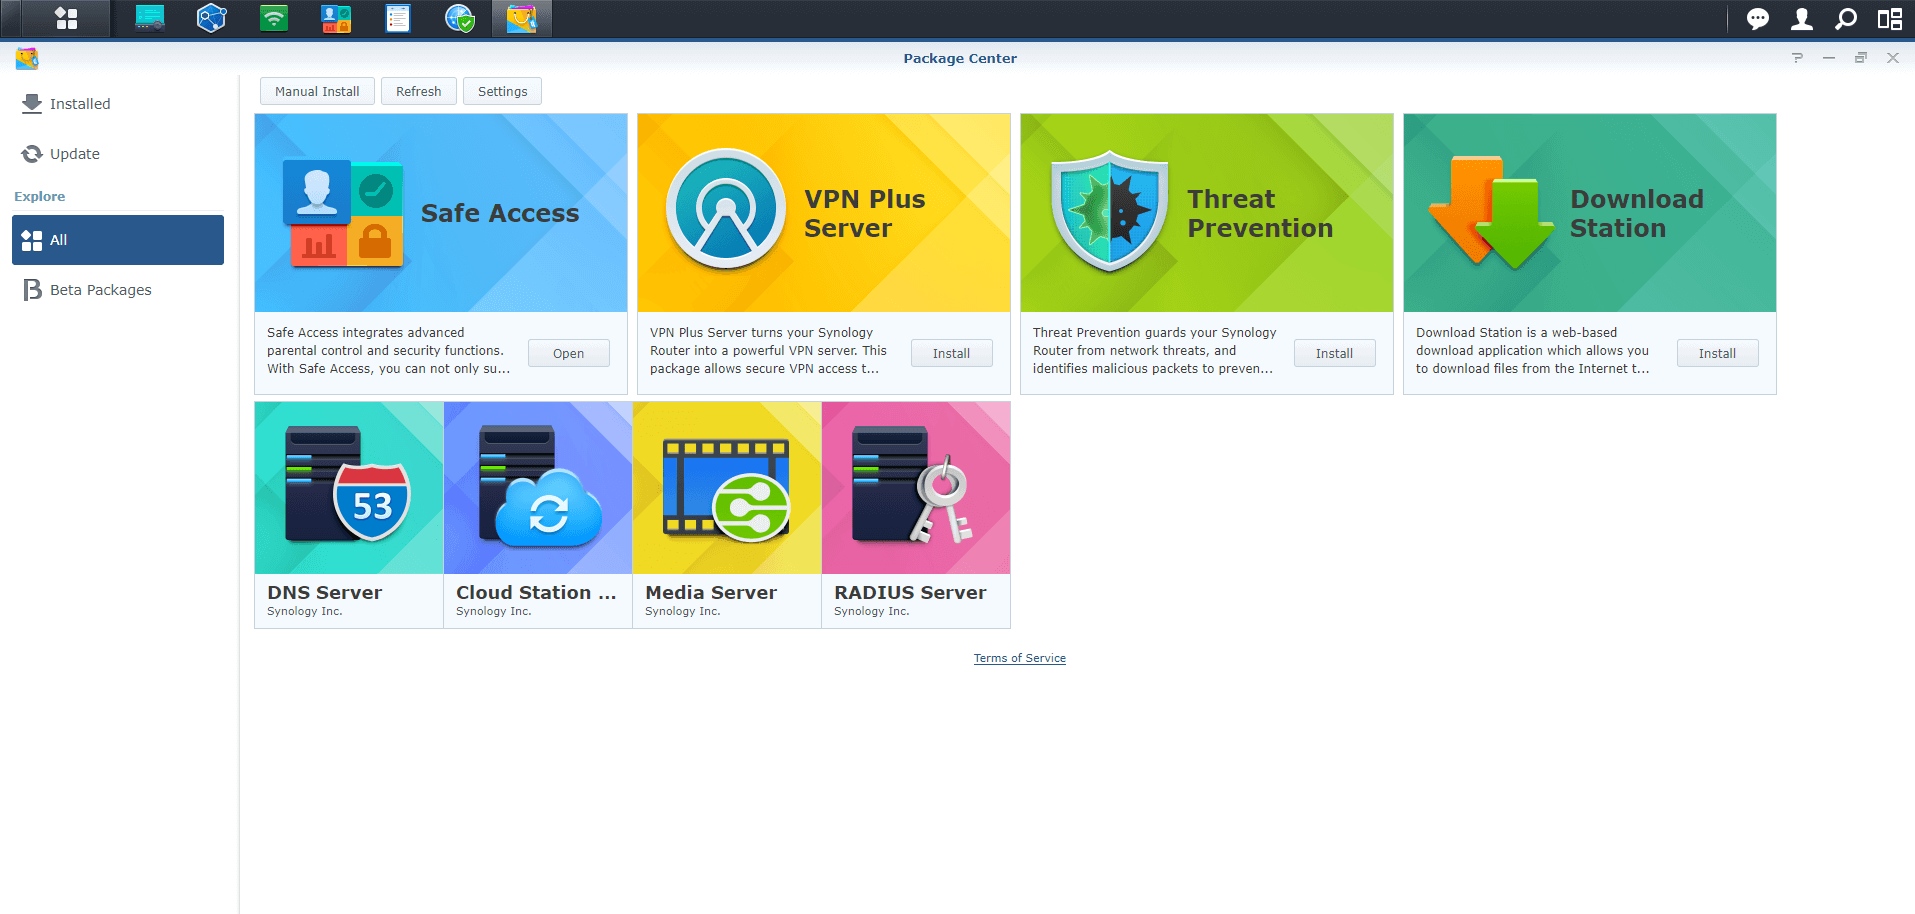
Task: Open the RADIUS Server package icon
Action: click(912, 485)
